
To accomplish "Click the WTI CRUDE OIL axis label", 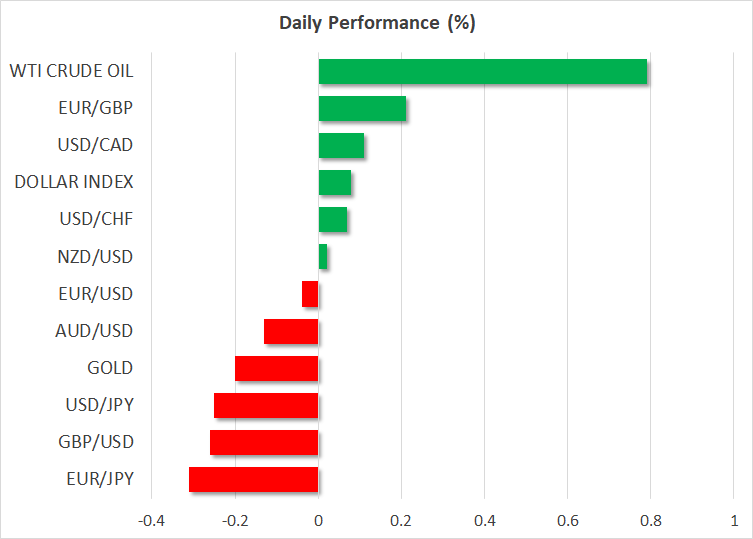I will 71,71.
